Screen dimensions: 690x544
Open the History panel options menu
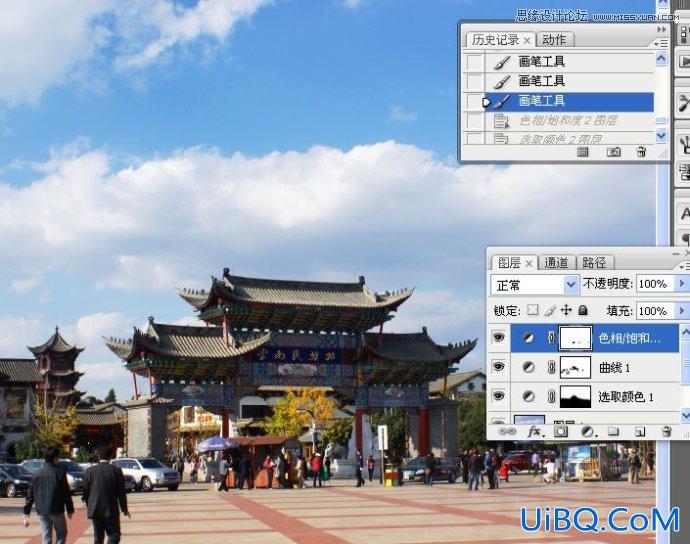click(661, 43)
